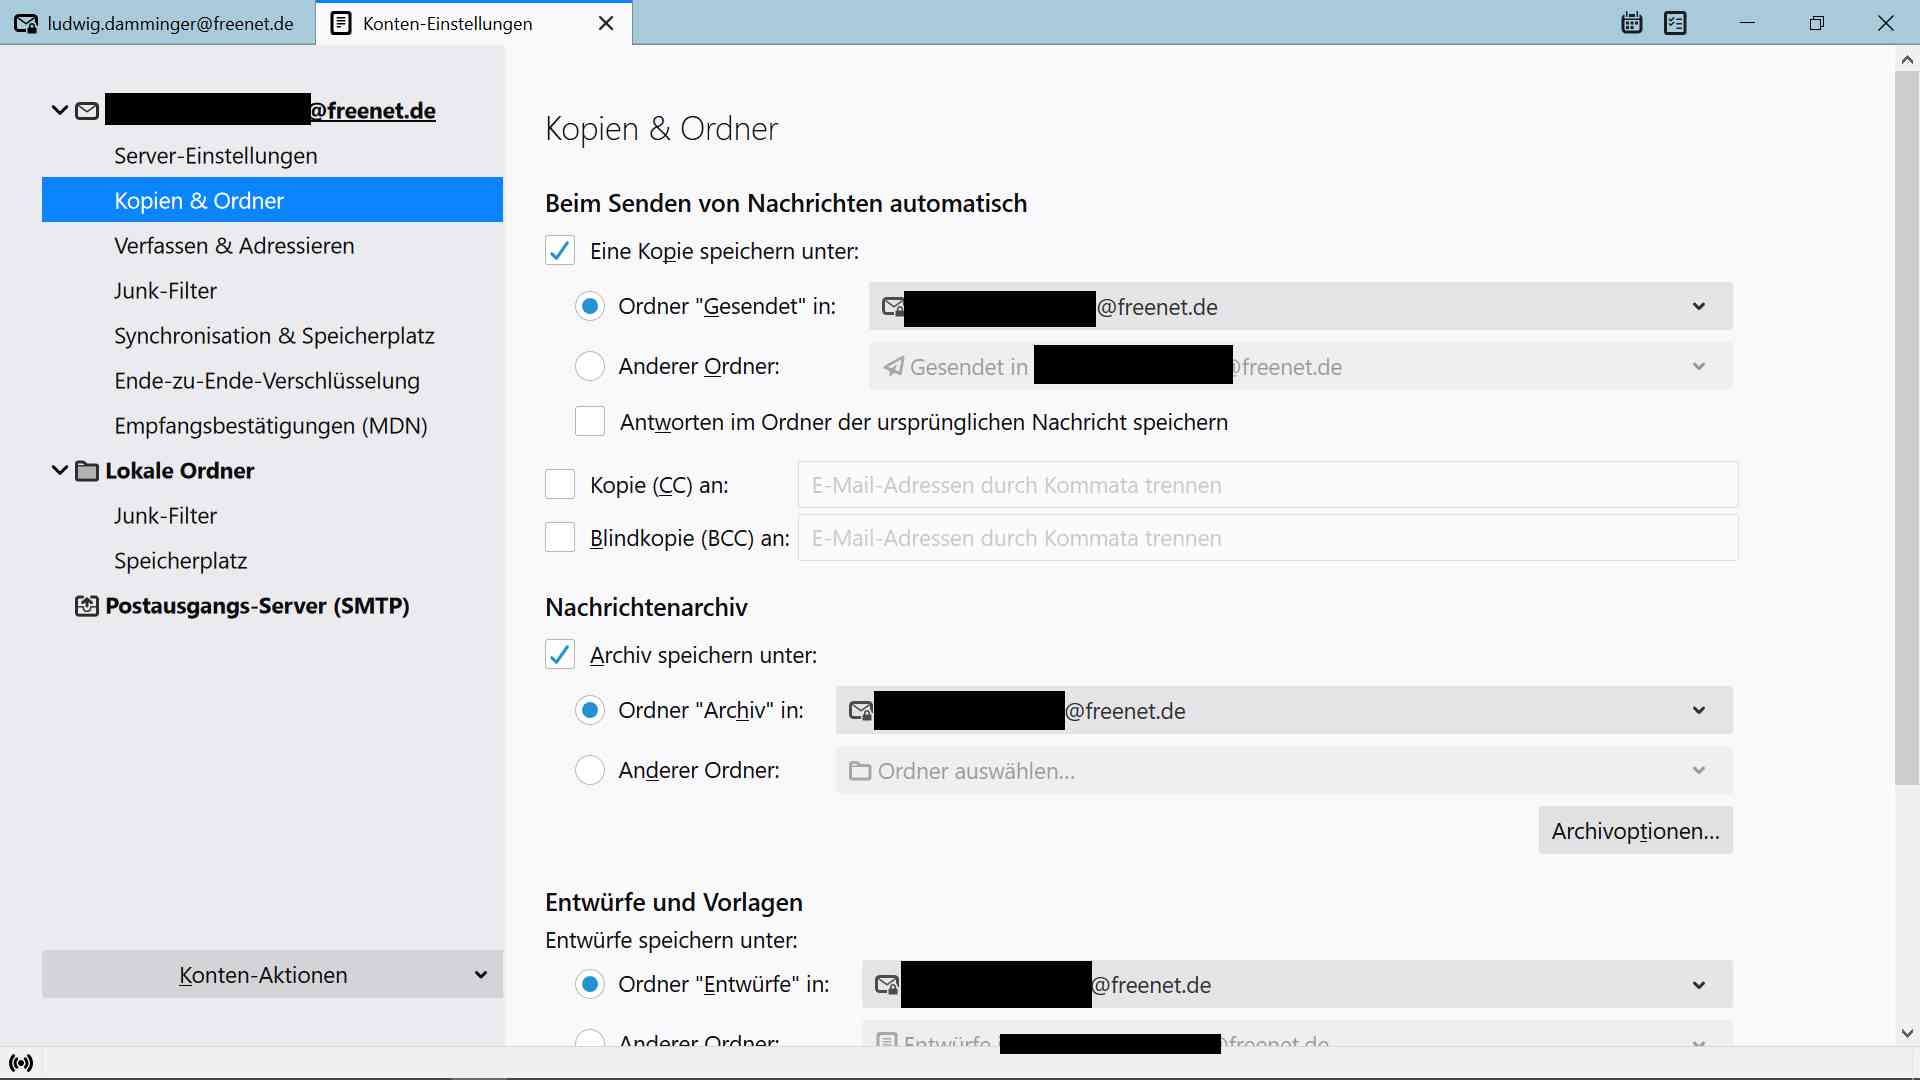Image resolution: width=1920 pixels, height=1080 pixels.
Task: Click the Lokale Ordner folder icon
Action: [87, 471]
